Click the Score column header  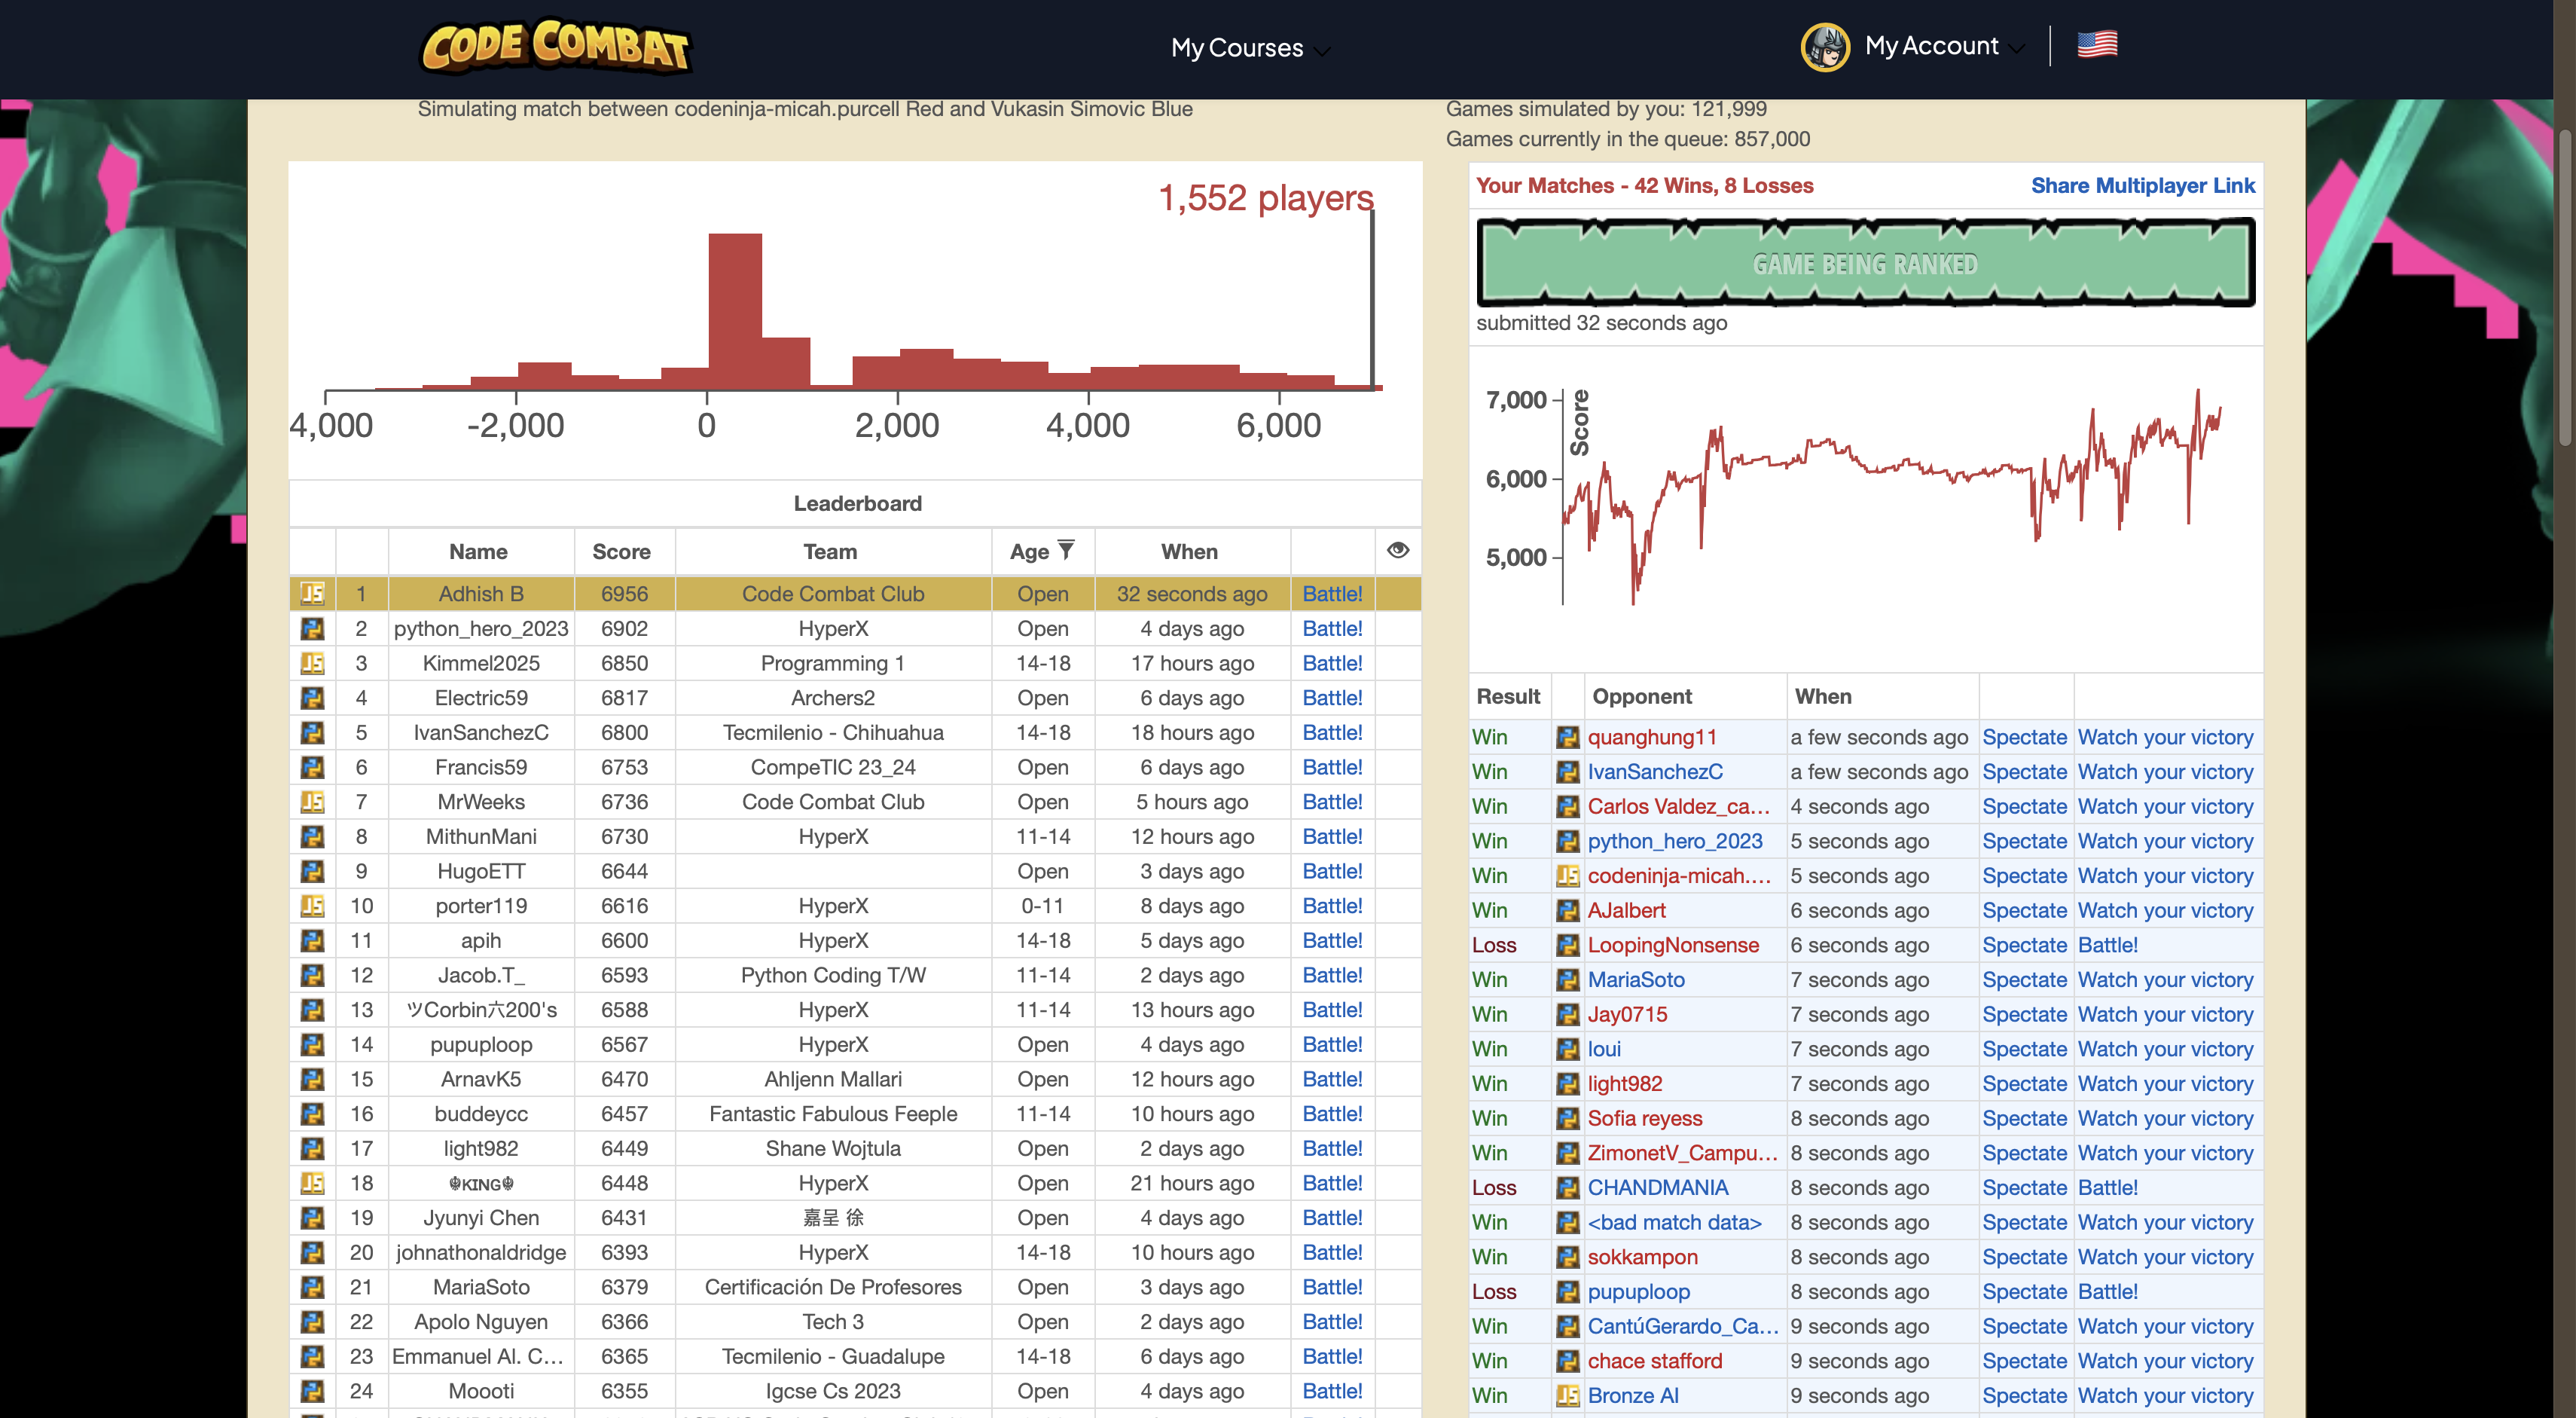(x=621, y=552)
